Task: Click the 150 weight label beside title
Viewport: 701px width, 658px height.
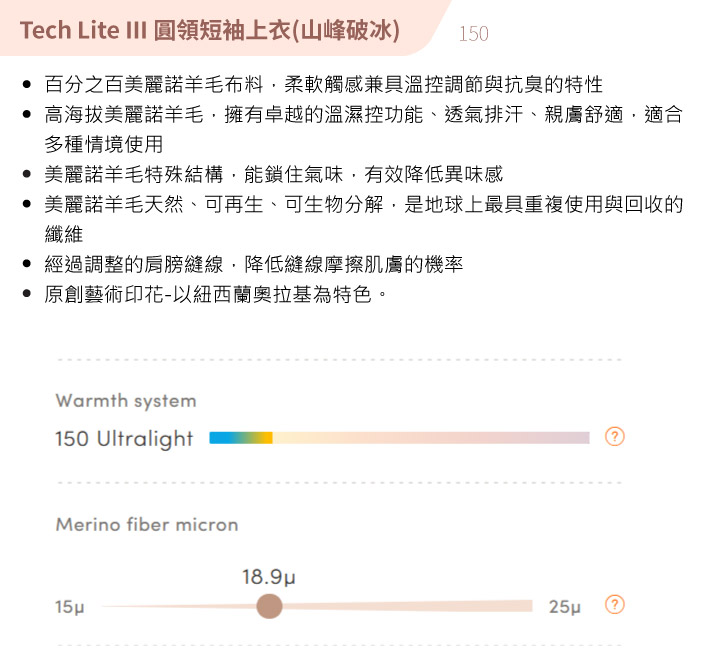Action: click(473, 34)
